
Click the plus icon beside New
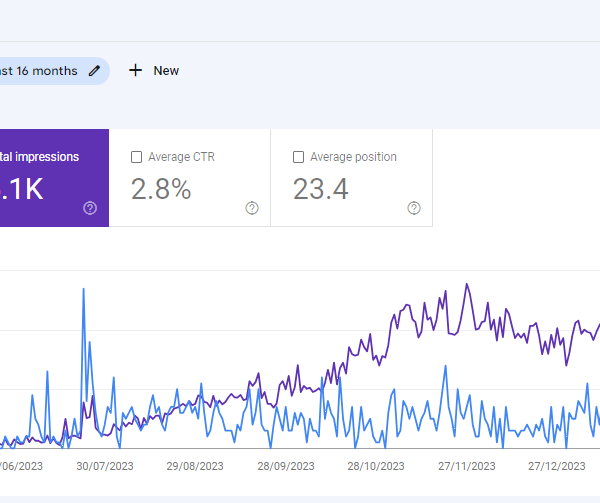pyautogui.click(x=136, y=71)
